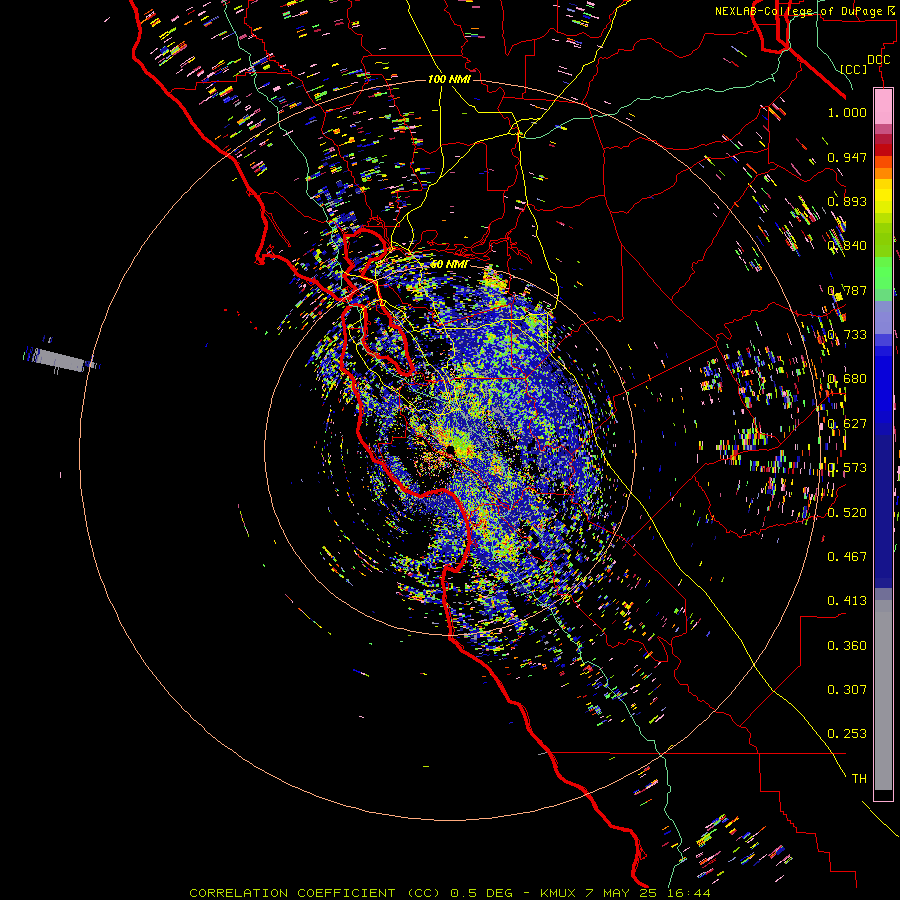Click the 0.840 scale value
Screen dimensions: 900x900
[847, 245]
